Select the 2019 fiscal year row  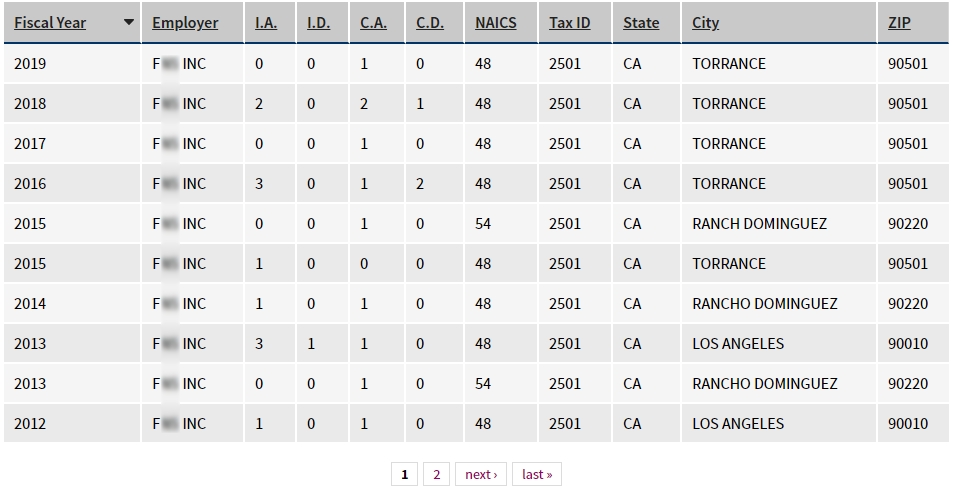click(476, 64)
